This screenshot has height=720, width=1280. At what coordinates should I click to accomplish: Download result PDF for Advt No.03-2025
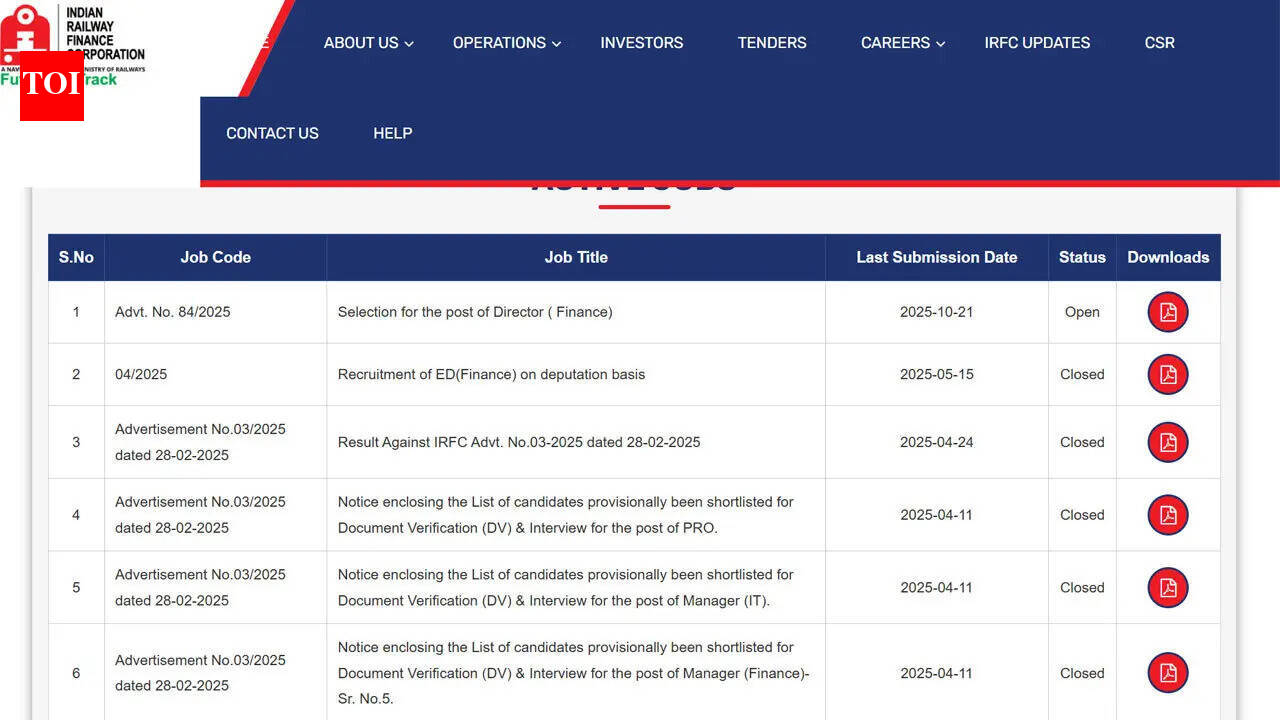coord(1167,442)
